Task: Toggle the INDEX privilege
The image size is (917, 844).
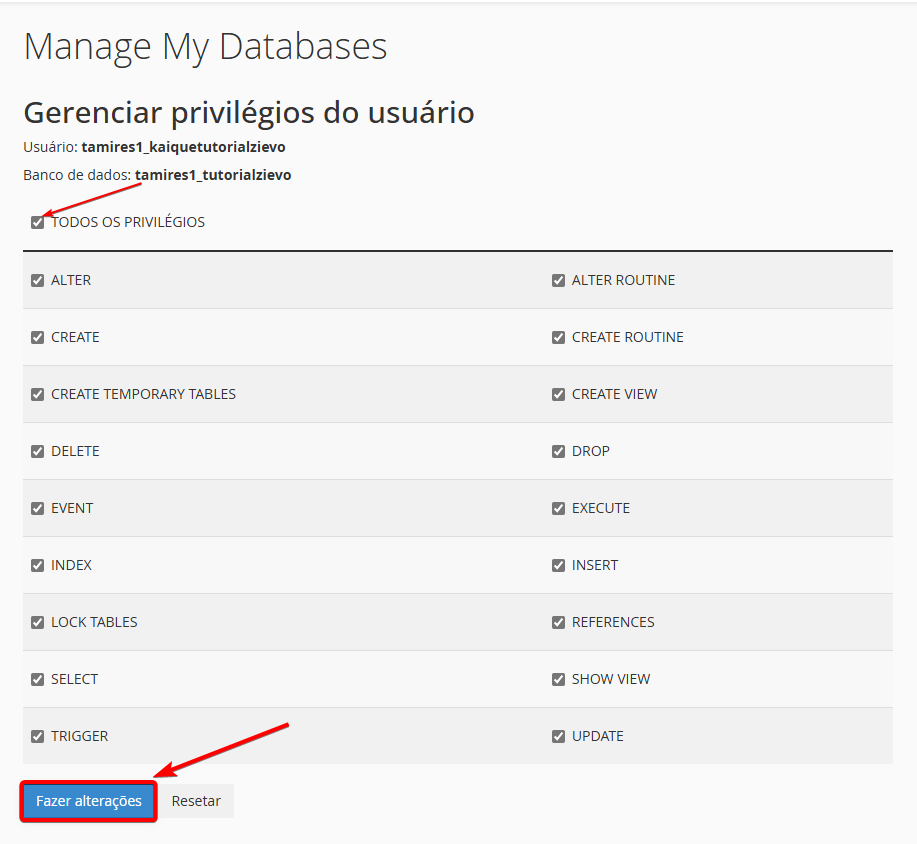Action: click(37, 566)
